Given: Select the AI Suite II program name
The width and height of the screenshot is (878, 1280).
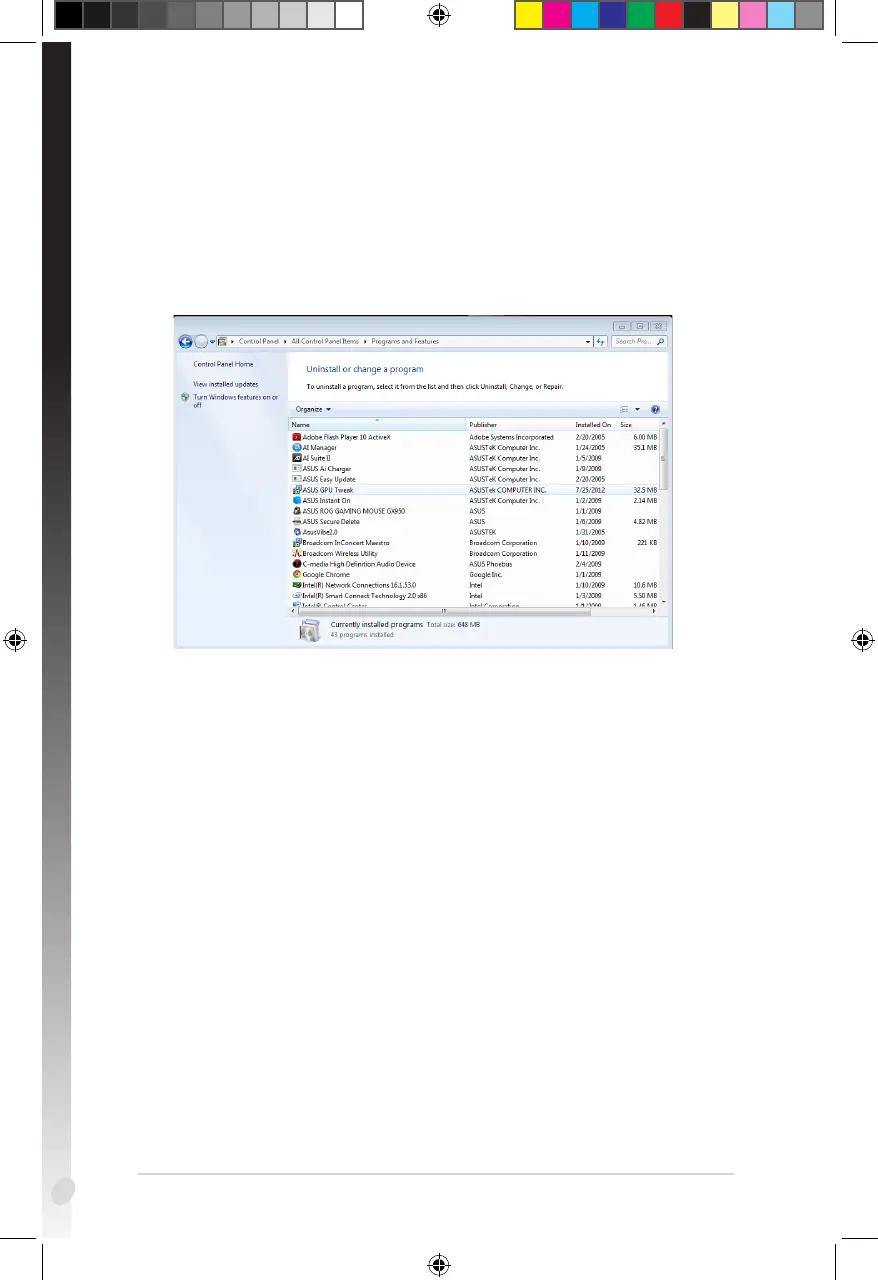Looking at the screenshot, I should point(316,458).
